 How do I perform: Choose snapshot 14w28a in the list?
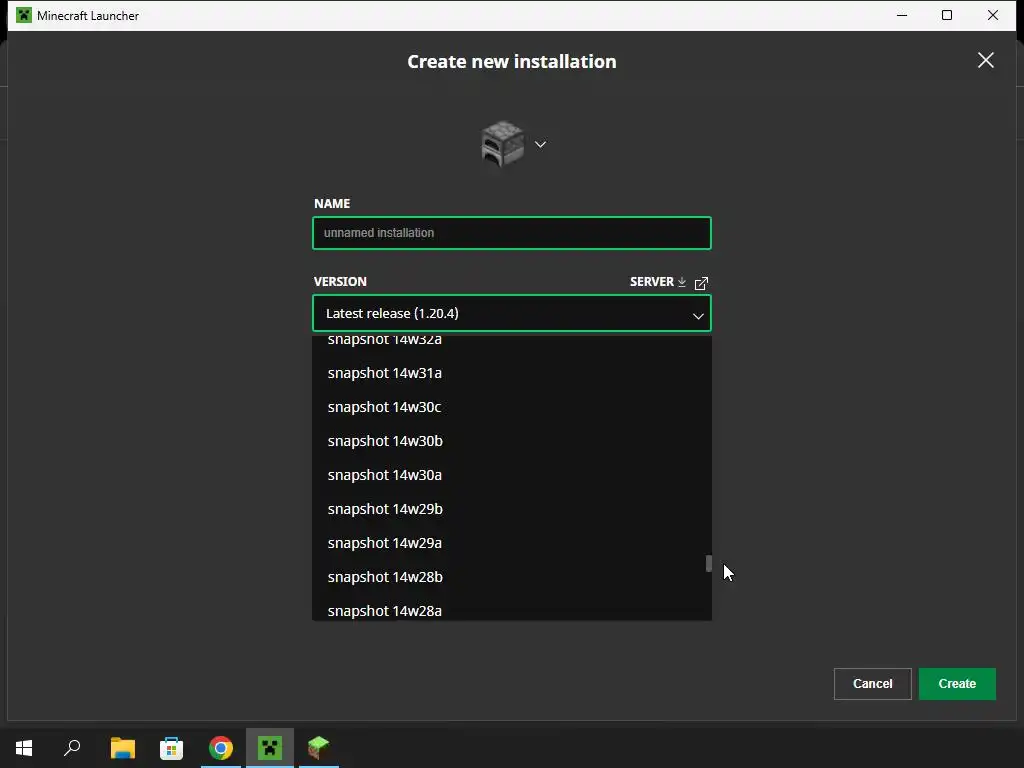[511, 609]
